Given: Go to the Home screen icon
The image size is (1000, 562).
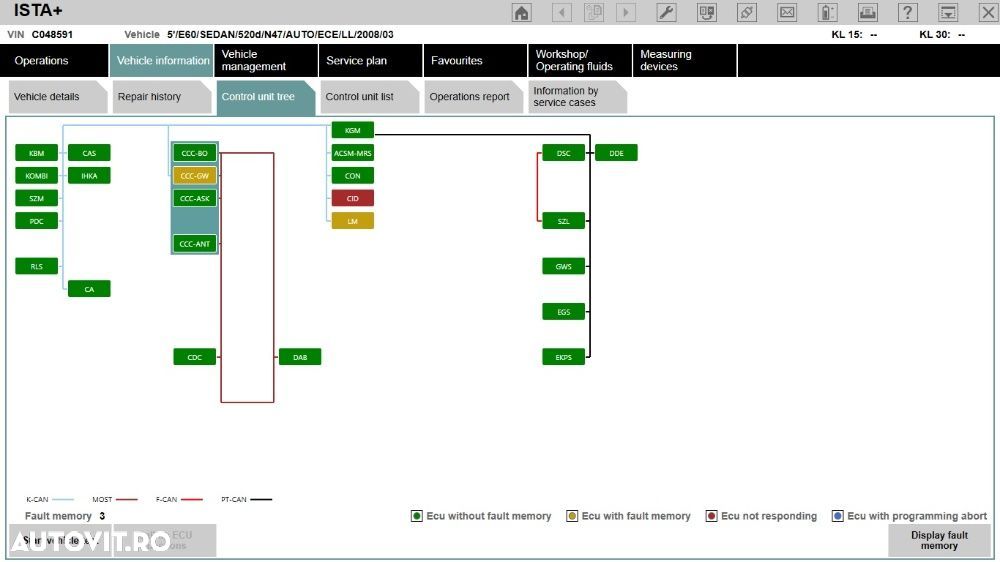Looking at the screenshot, I should click(521, 12).
